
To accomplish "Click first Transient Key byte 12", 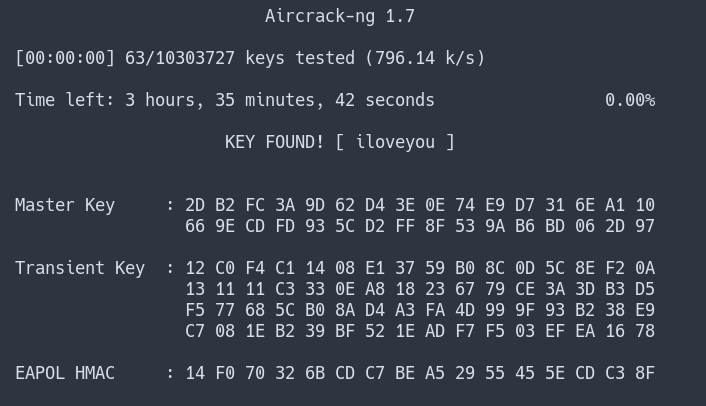I will pos(195,268).
